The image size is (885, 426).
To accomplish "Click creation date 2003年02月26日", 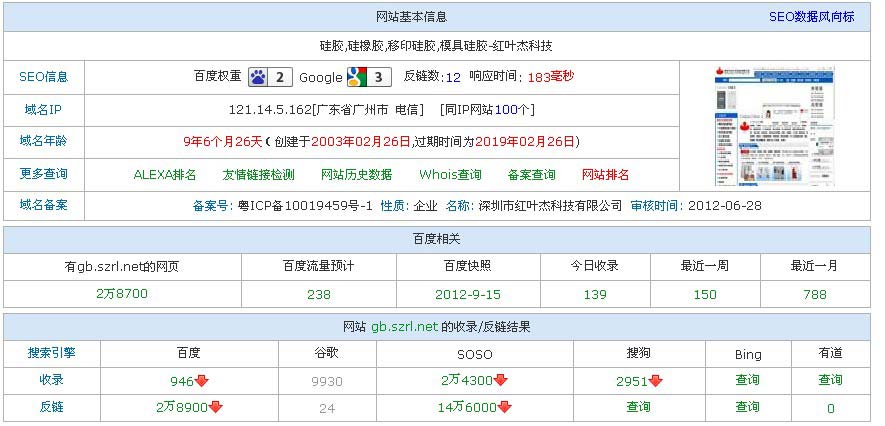I will (361, 142).
